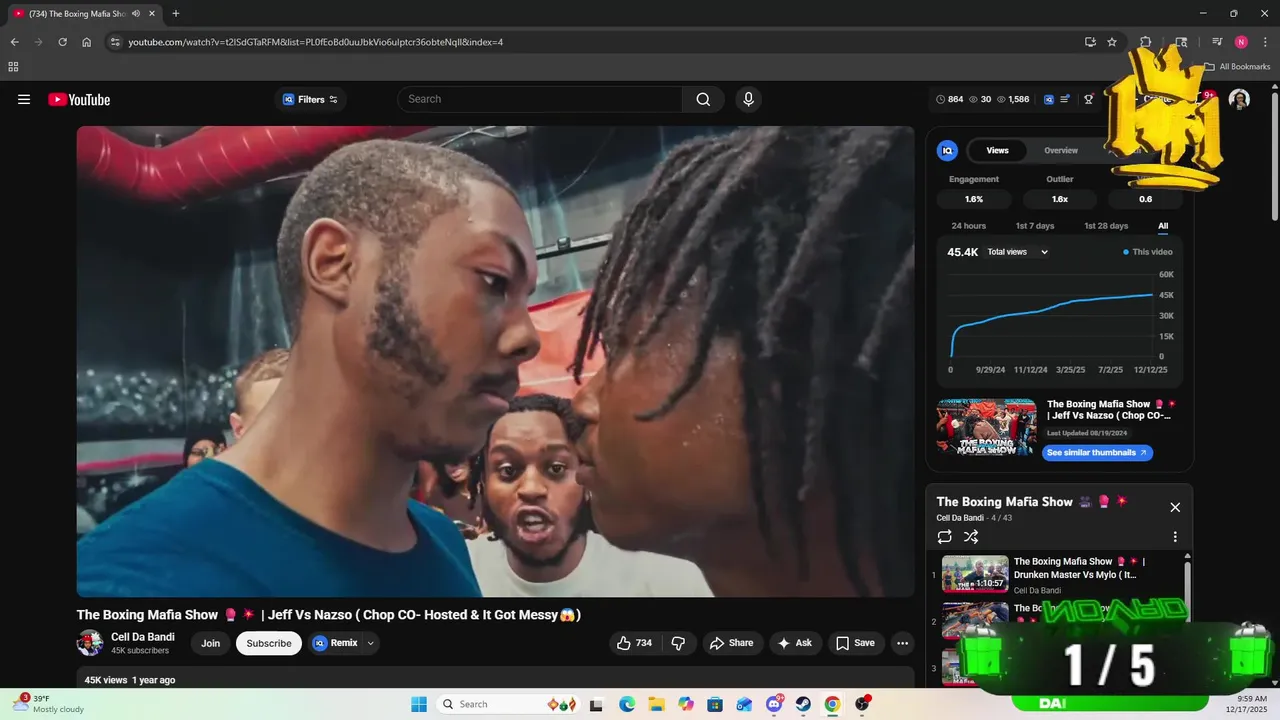Image resolution: width=1280 pixels, height=720 pixels.
Task: Click the vidIQ panel IQ round logo
Action: click(x=947, y=150)
